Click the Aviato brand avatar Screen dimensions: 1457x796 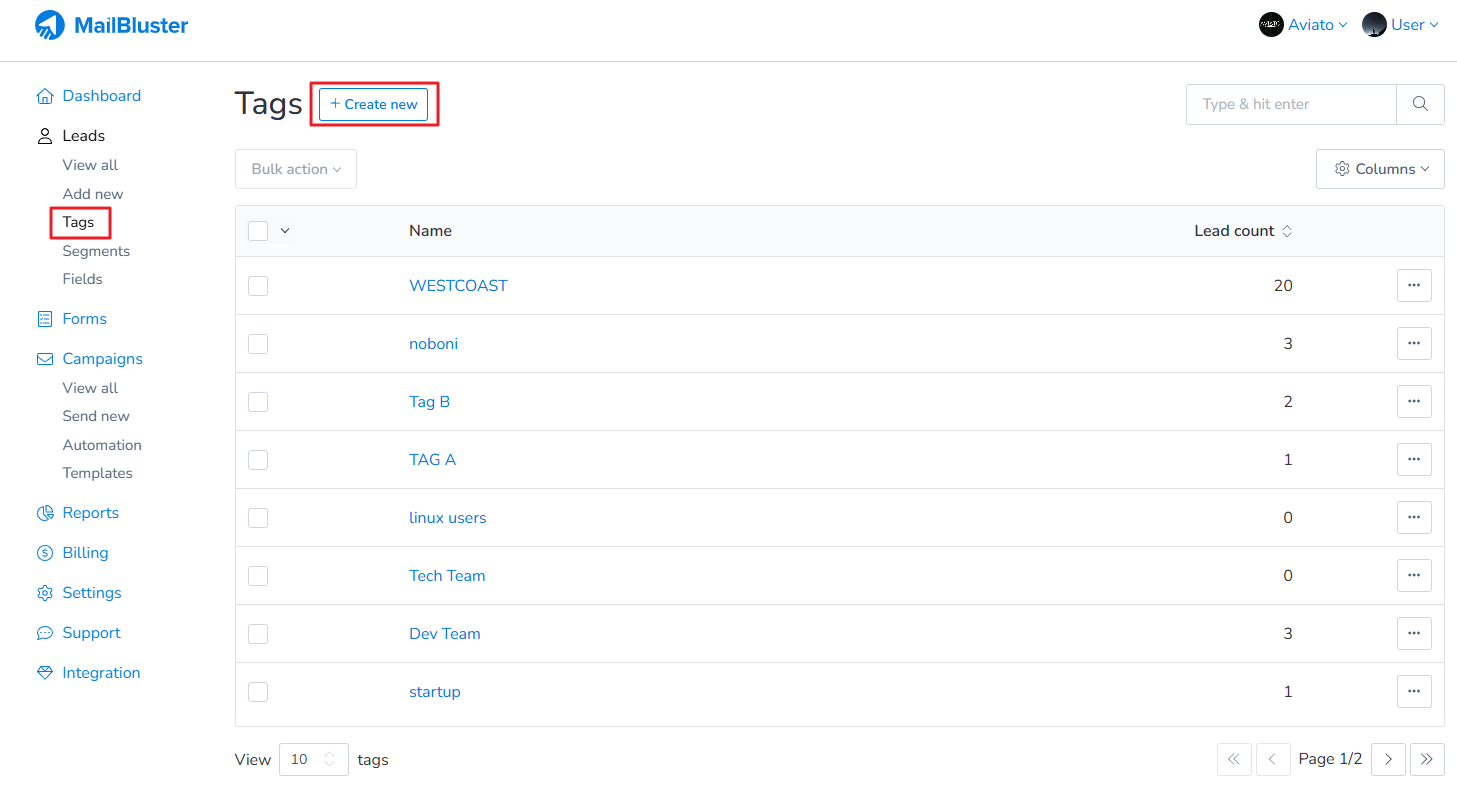(1271, 25)
